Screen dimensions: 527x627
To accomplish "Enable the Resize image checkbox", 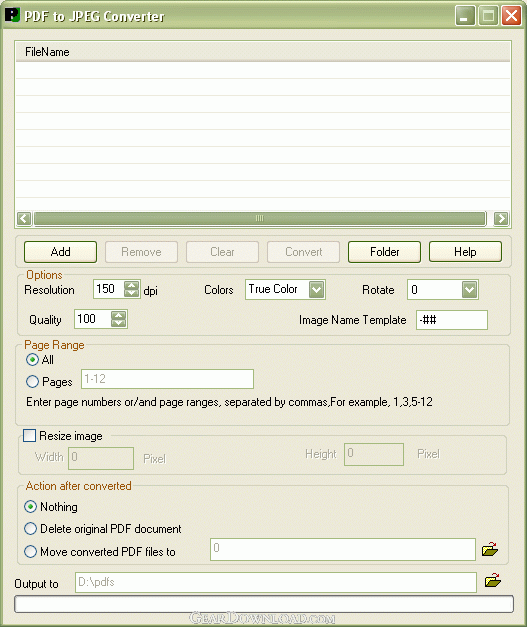I will tap(30, 435).
